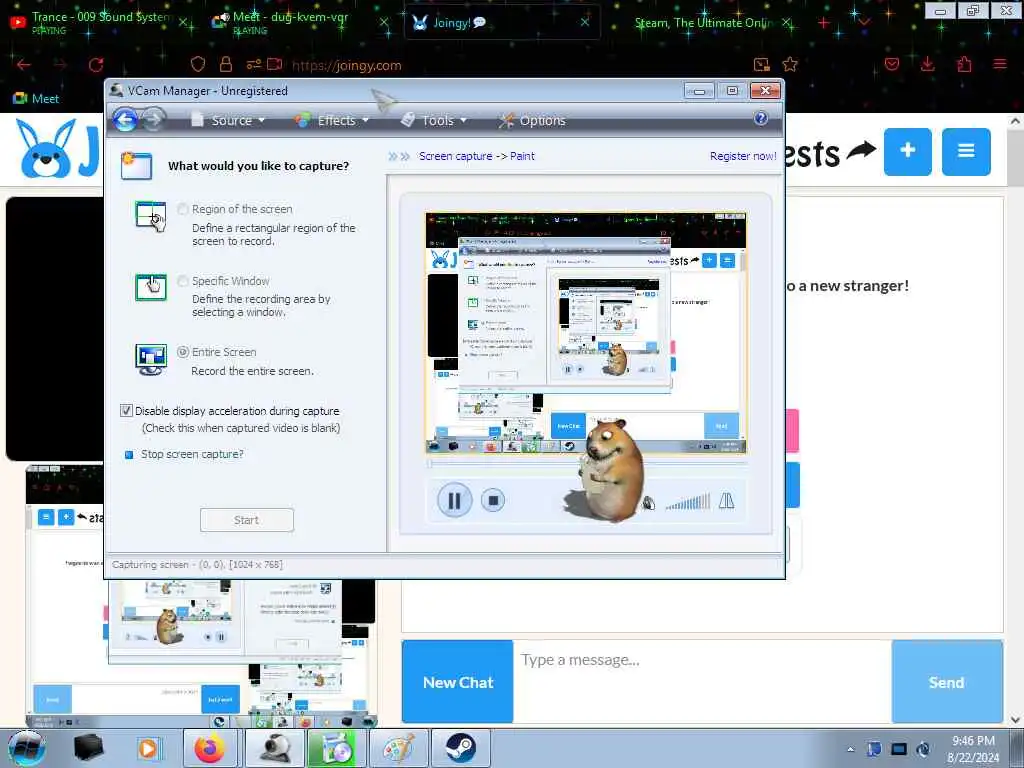Click site padlock security icon

[x=226, y=64]
